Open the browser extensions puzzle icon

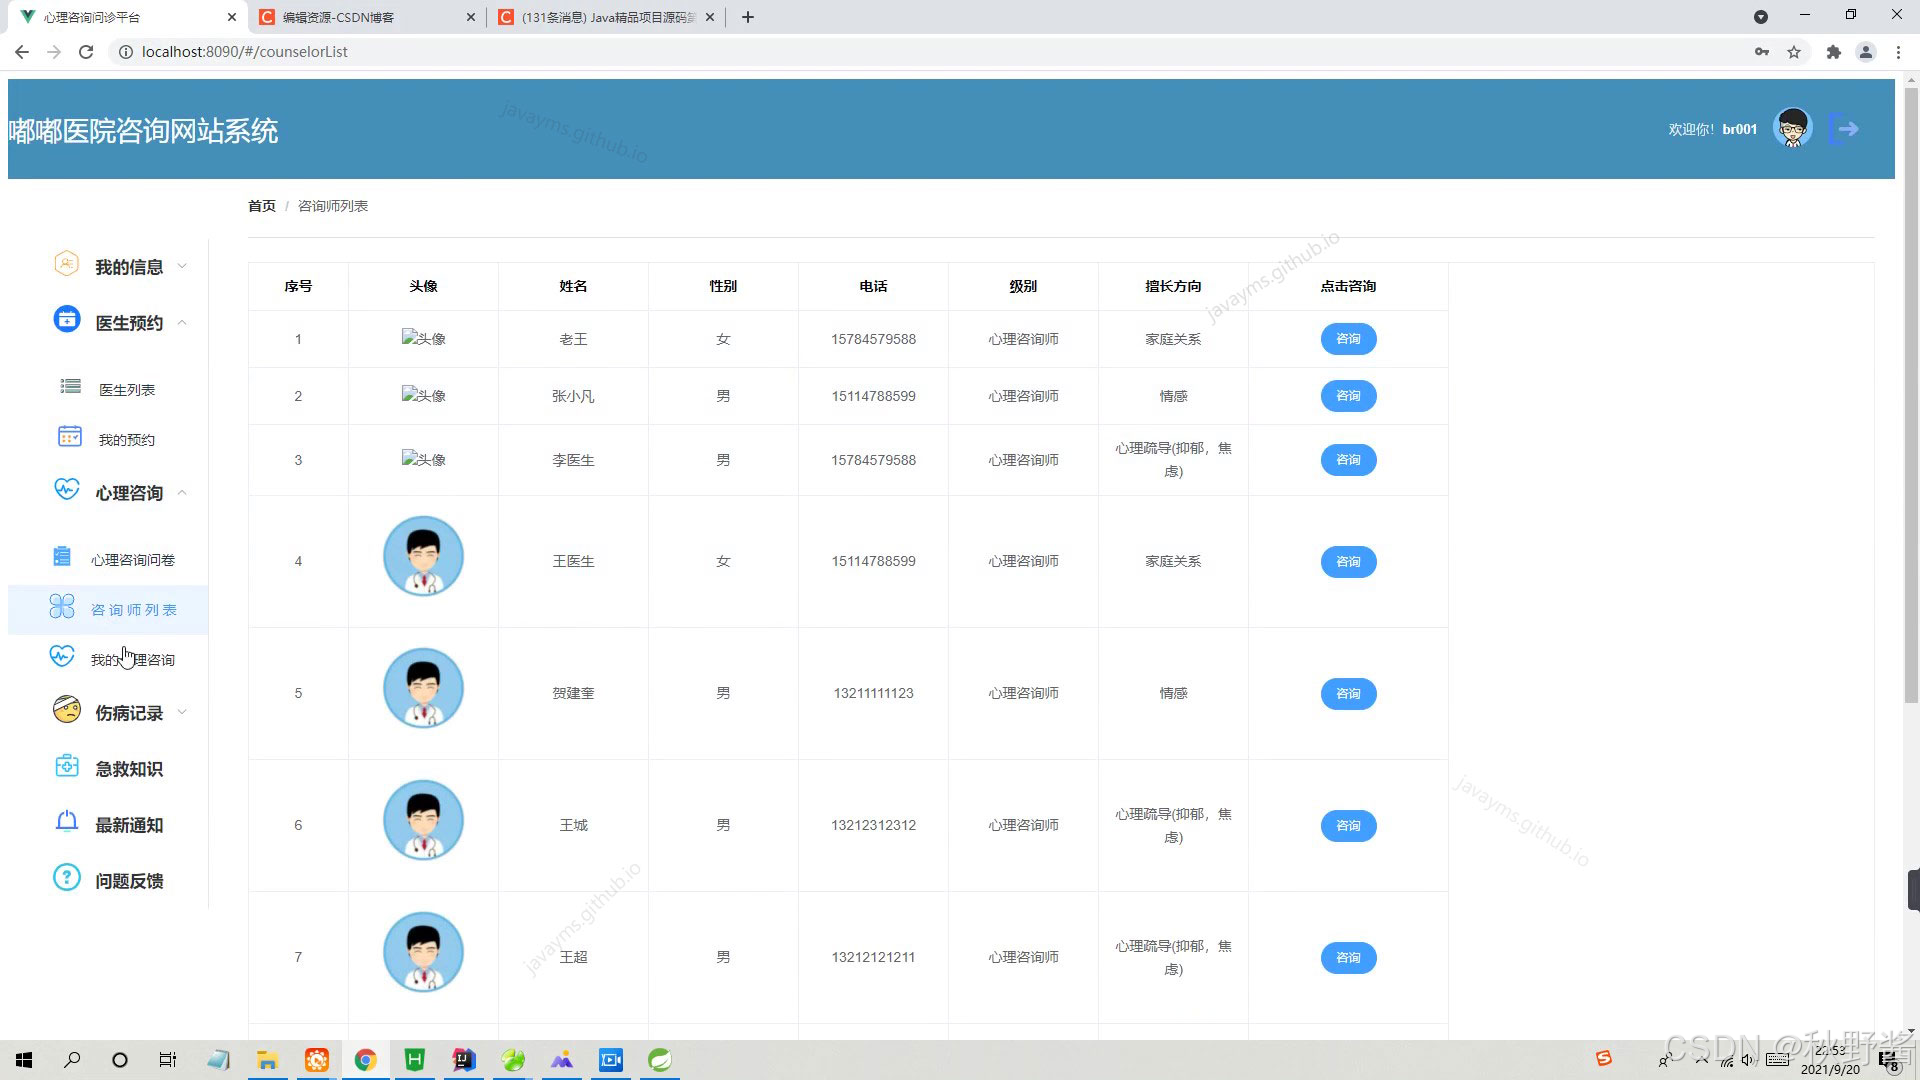pos(1833,52)
